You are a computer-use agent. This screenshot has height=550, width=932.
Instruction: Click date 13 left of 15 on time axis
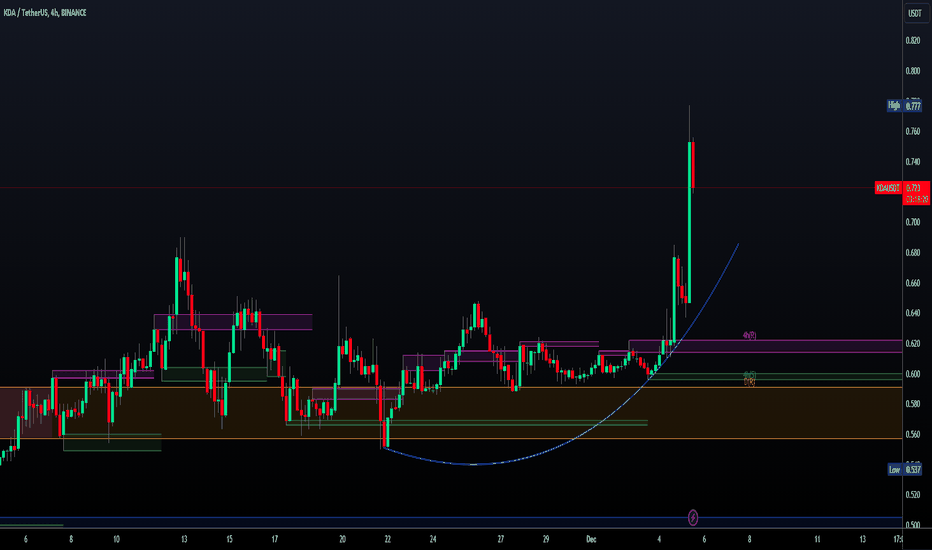(x=184, y=539)
